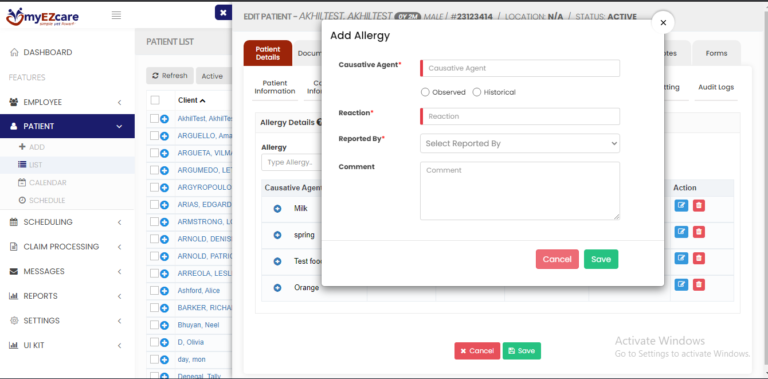The image size is (768, 379).
Task: Expand the Orange allergy row plus icon
Action: click(x=277, y=288)
